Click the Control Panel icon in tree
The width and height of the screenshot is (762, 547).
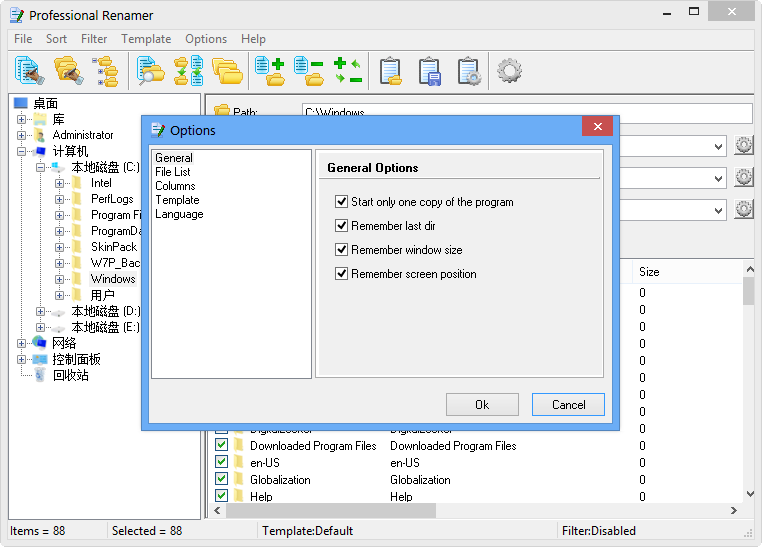click(x=40, y=359)
